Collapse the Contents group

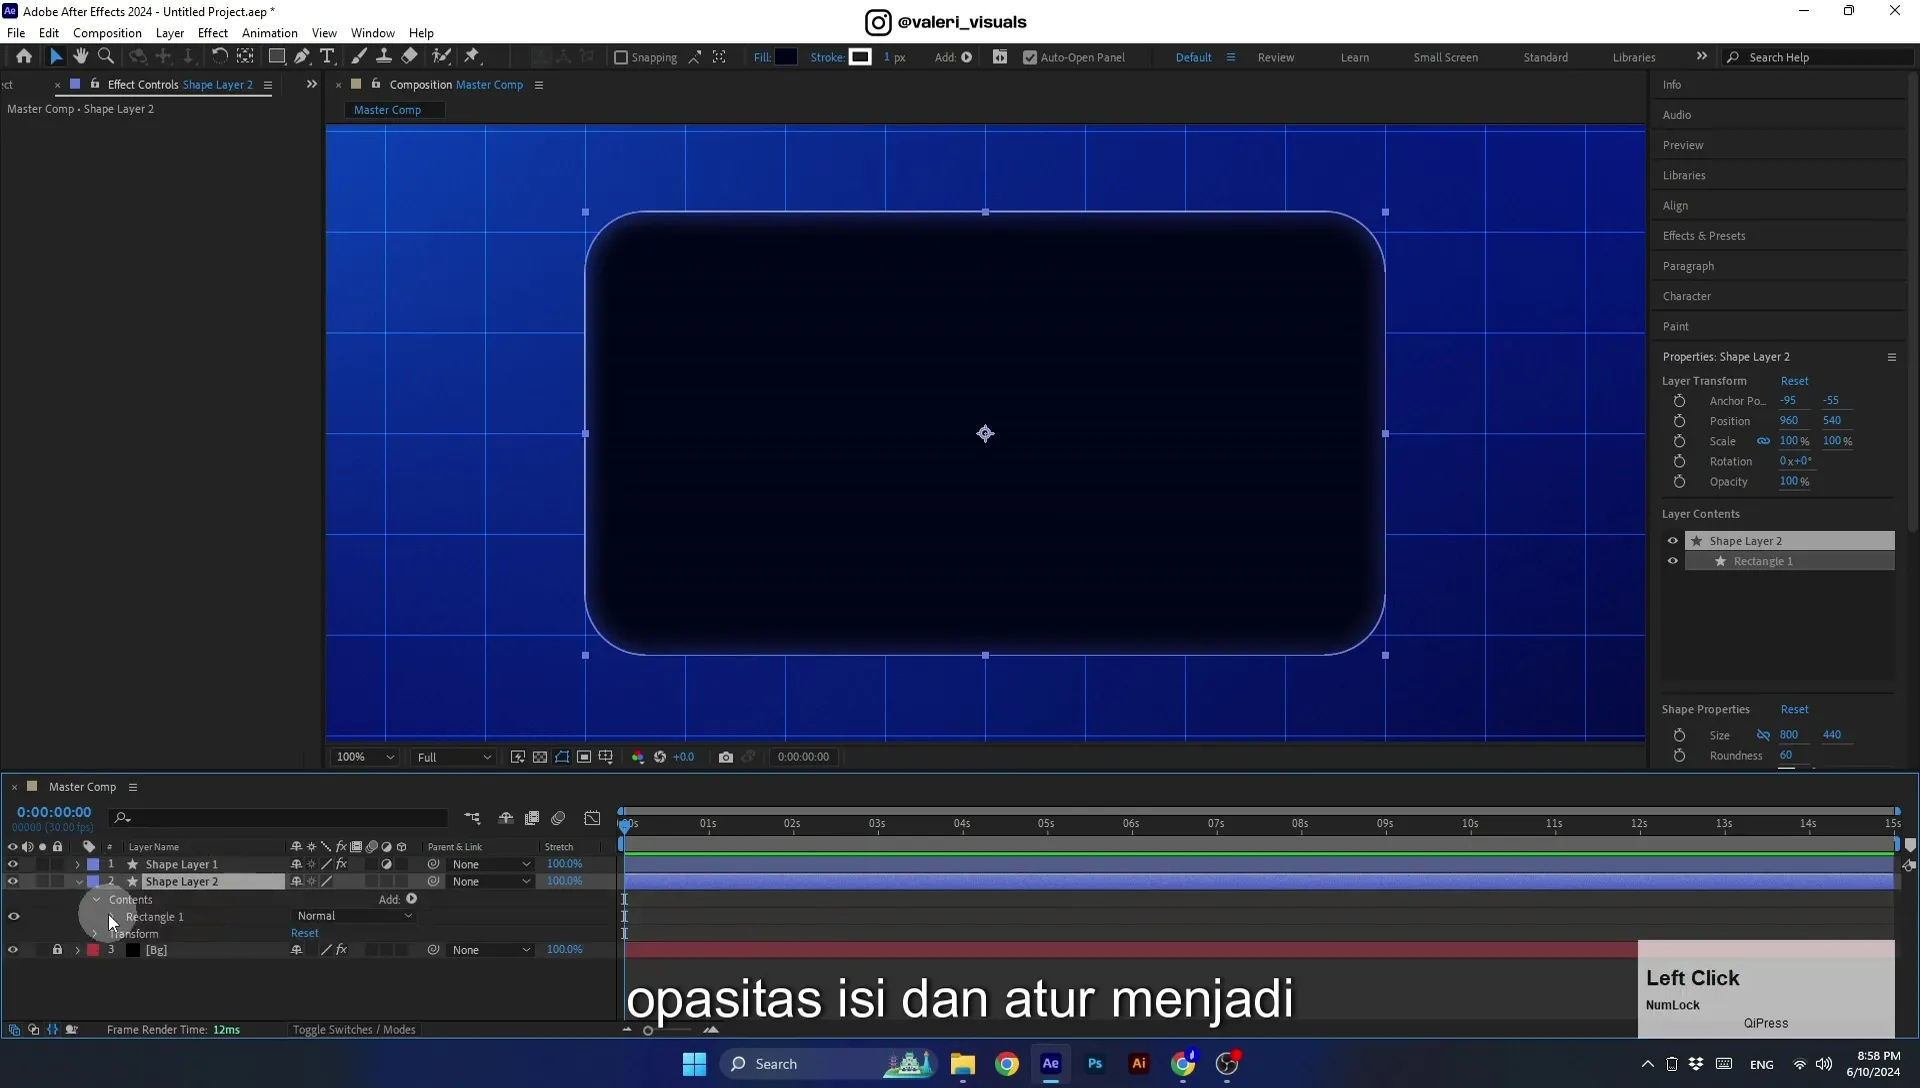pyautogui.click(x=96, y=899)
